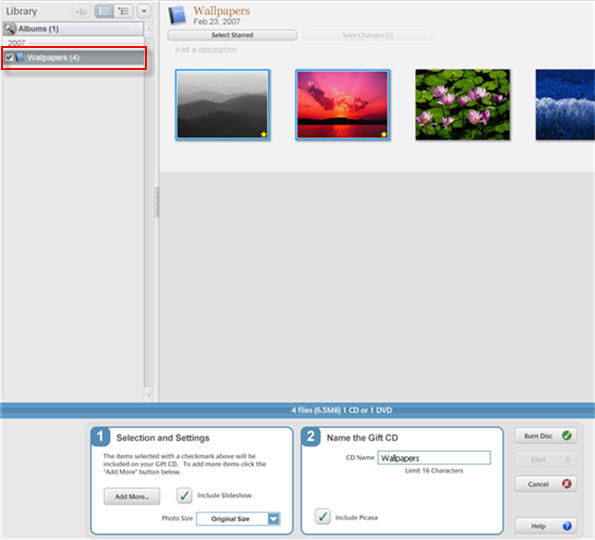Click the Add More... button

[132, 496]
